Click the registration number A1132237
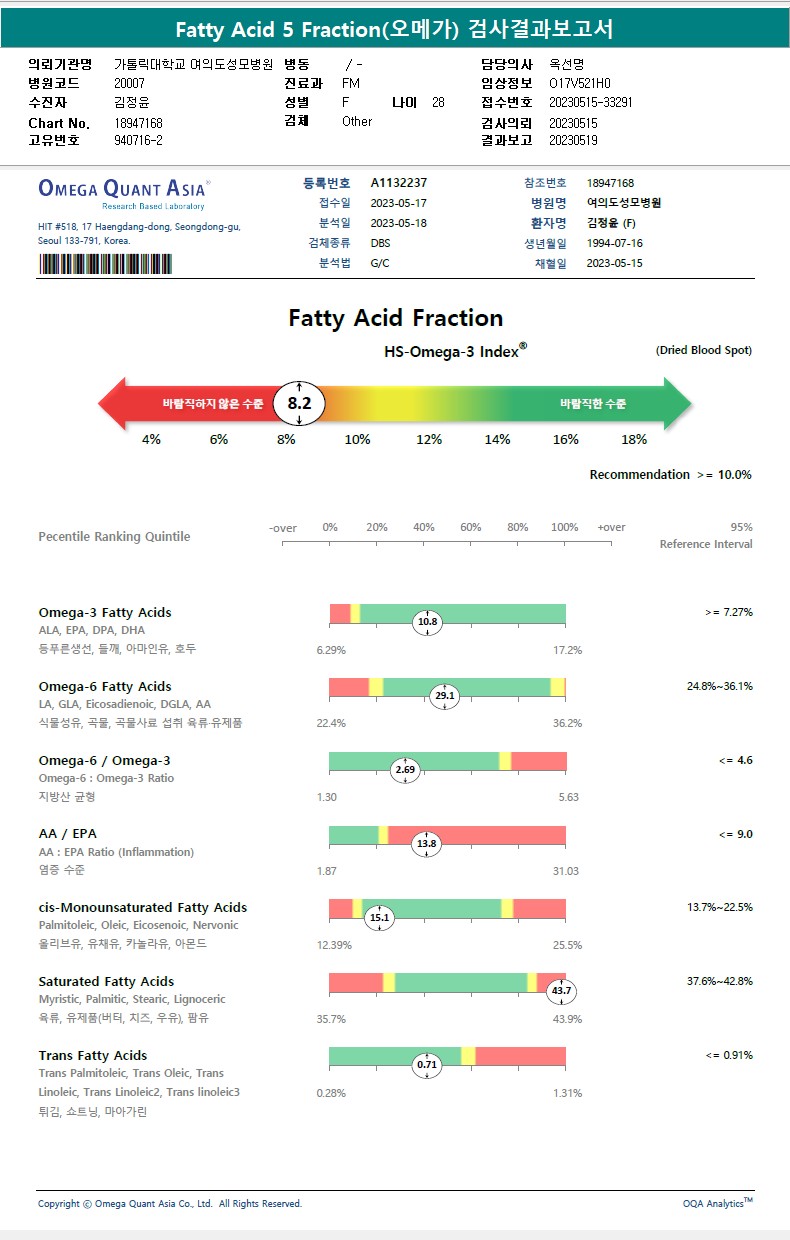The height and width of the screenshot is (1240, 790). (x=398, y=183)
